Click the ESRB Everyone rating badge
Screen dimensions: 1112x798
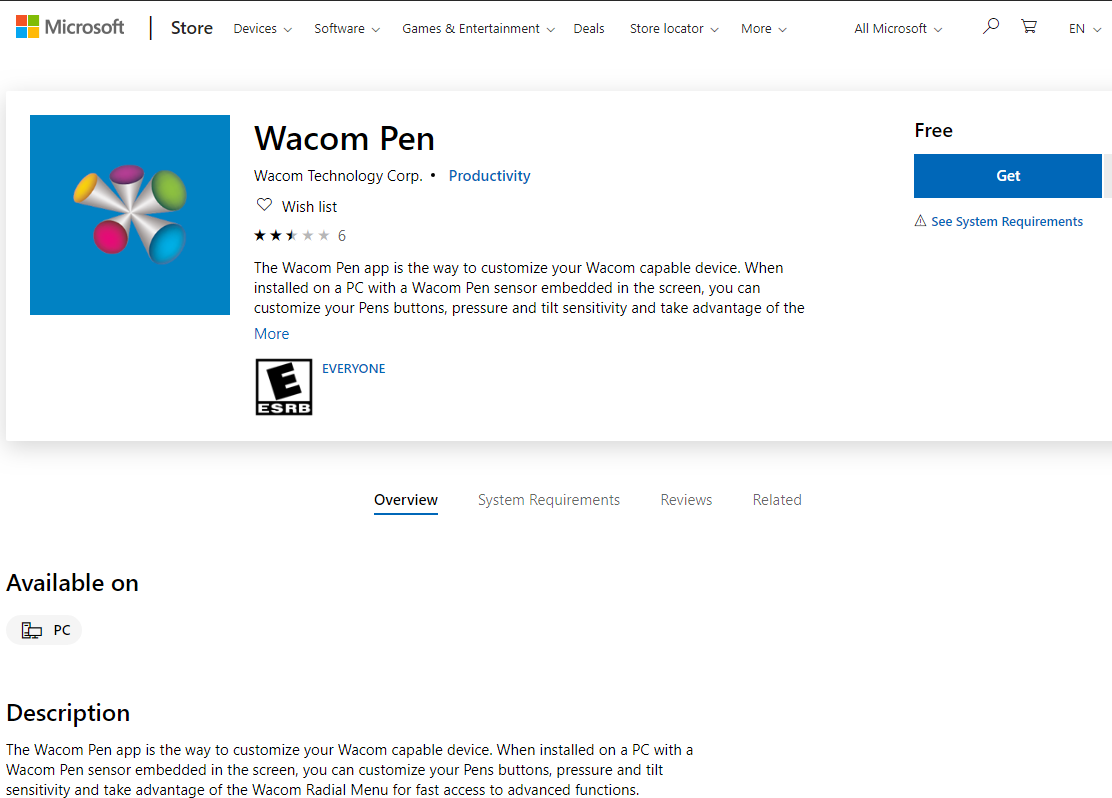(x=284, y=387)
